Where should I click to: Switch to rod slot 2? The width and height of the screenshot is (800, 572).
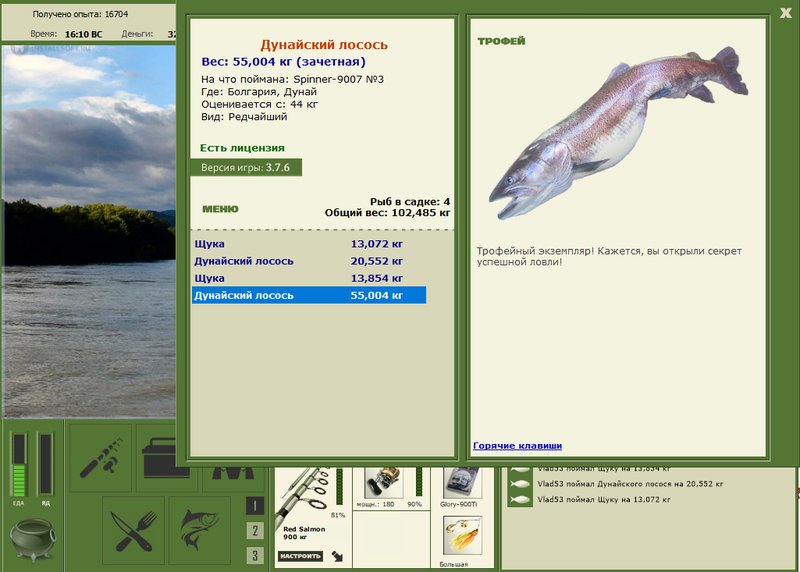coord(255,531)
